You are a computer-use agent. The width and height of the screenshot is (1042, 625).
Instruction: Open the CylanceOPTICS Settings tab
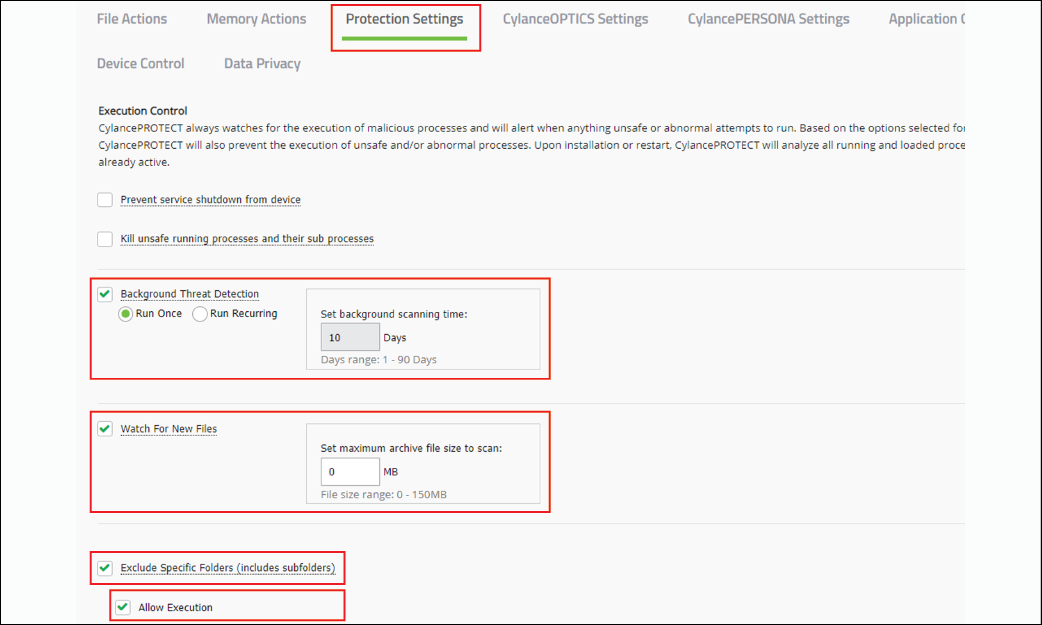tap(575, 19)
